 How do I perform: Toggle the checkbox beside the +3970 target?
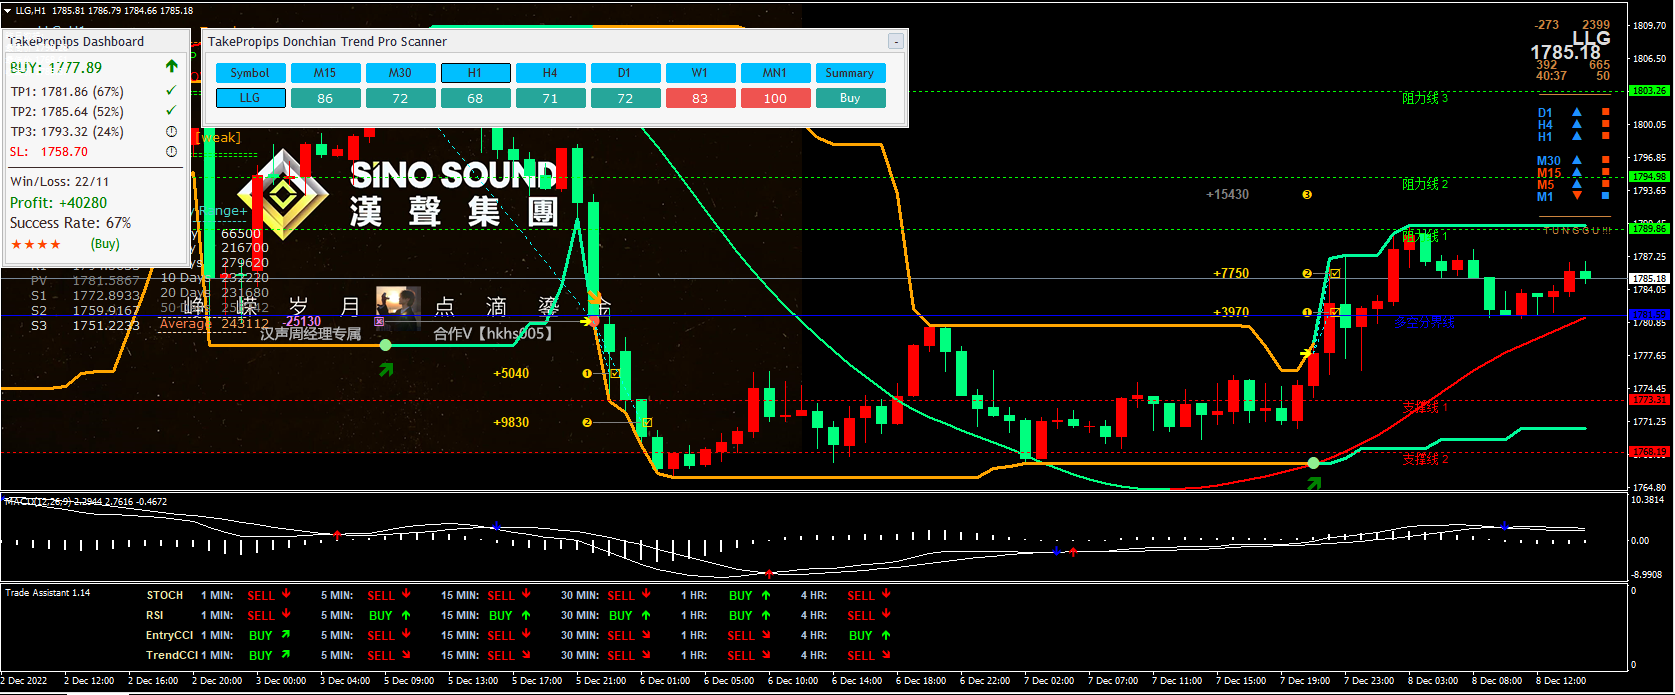coord(1335,312)
